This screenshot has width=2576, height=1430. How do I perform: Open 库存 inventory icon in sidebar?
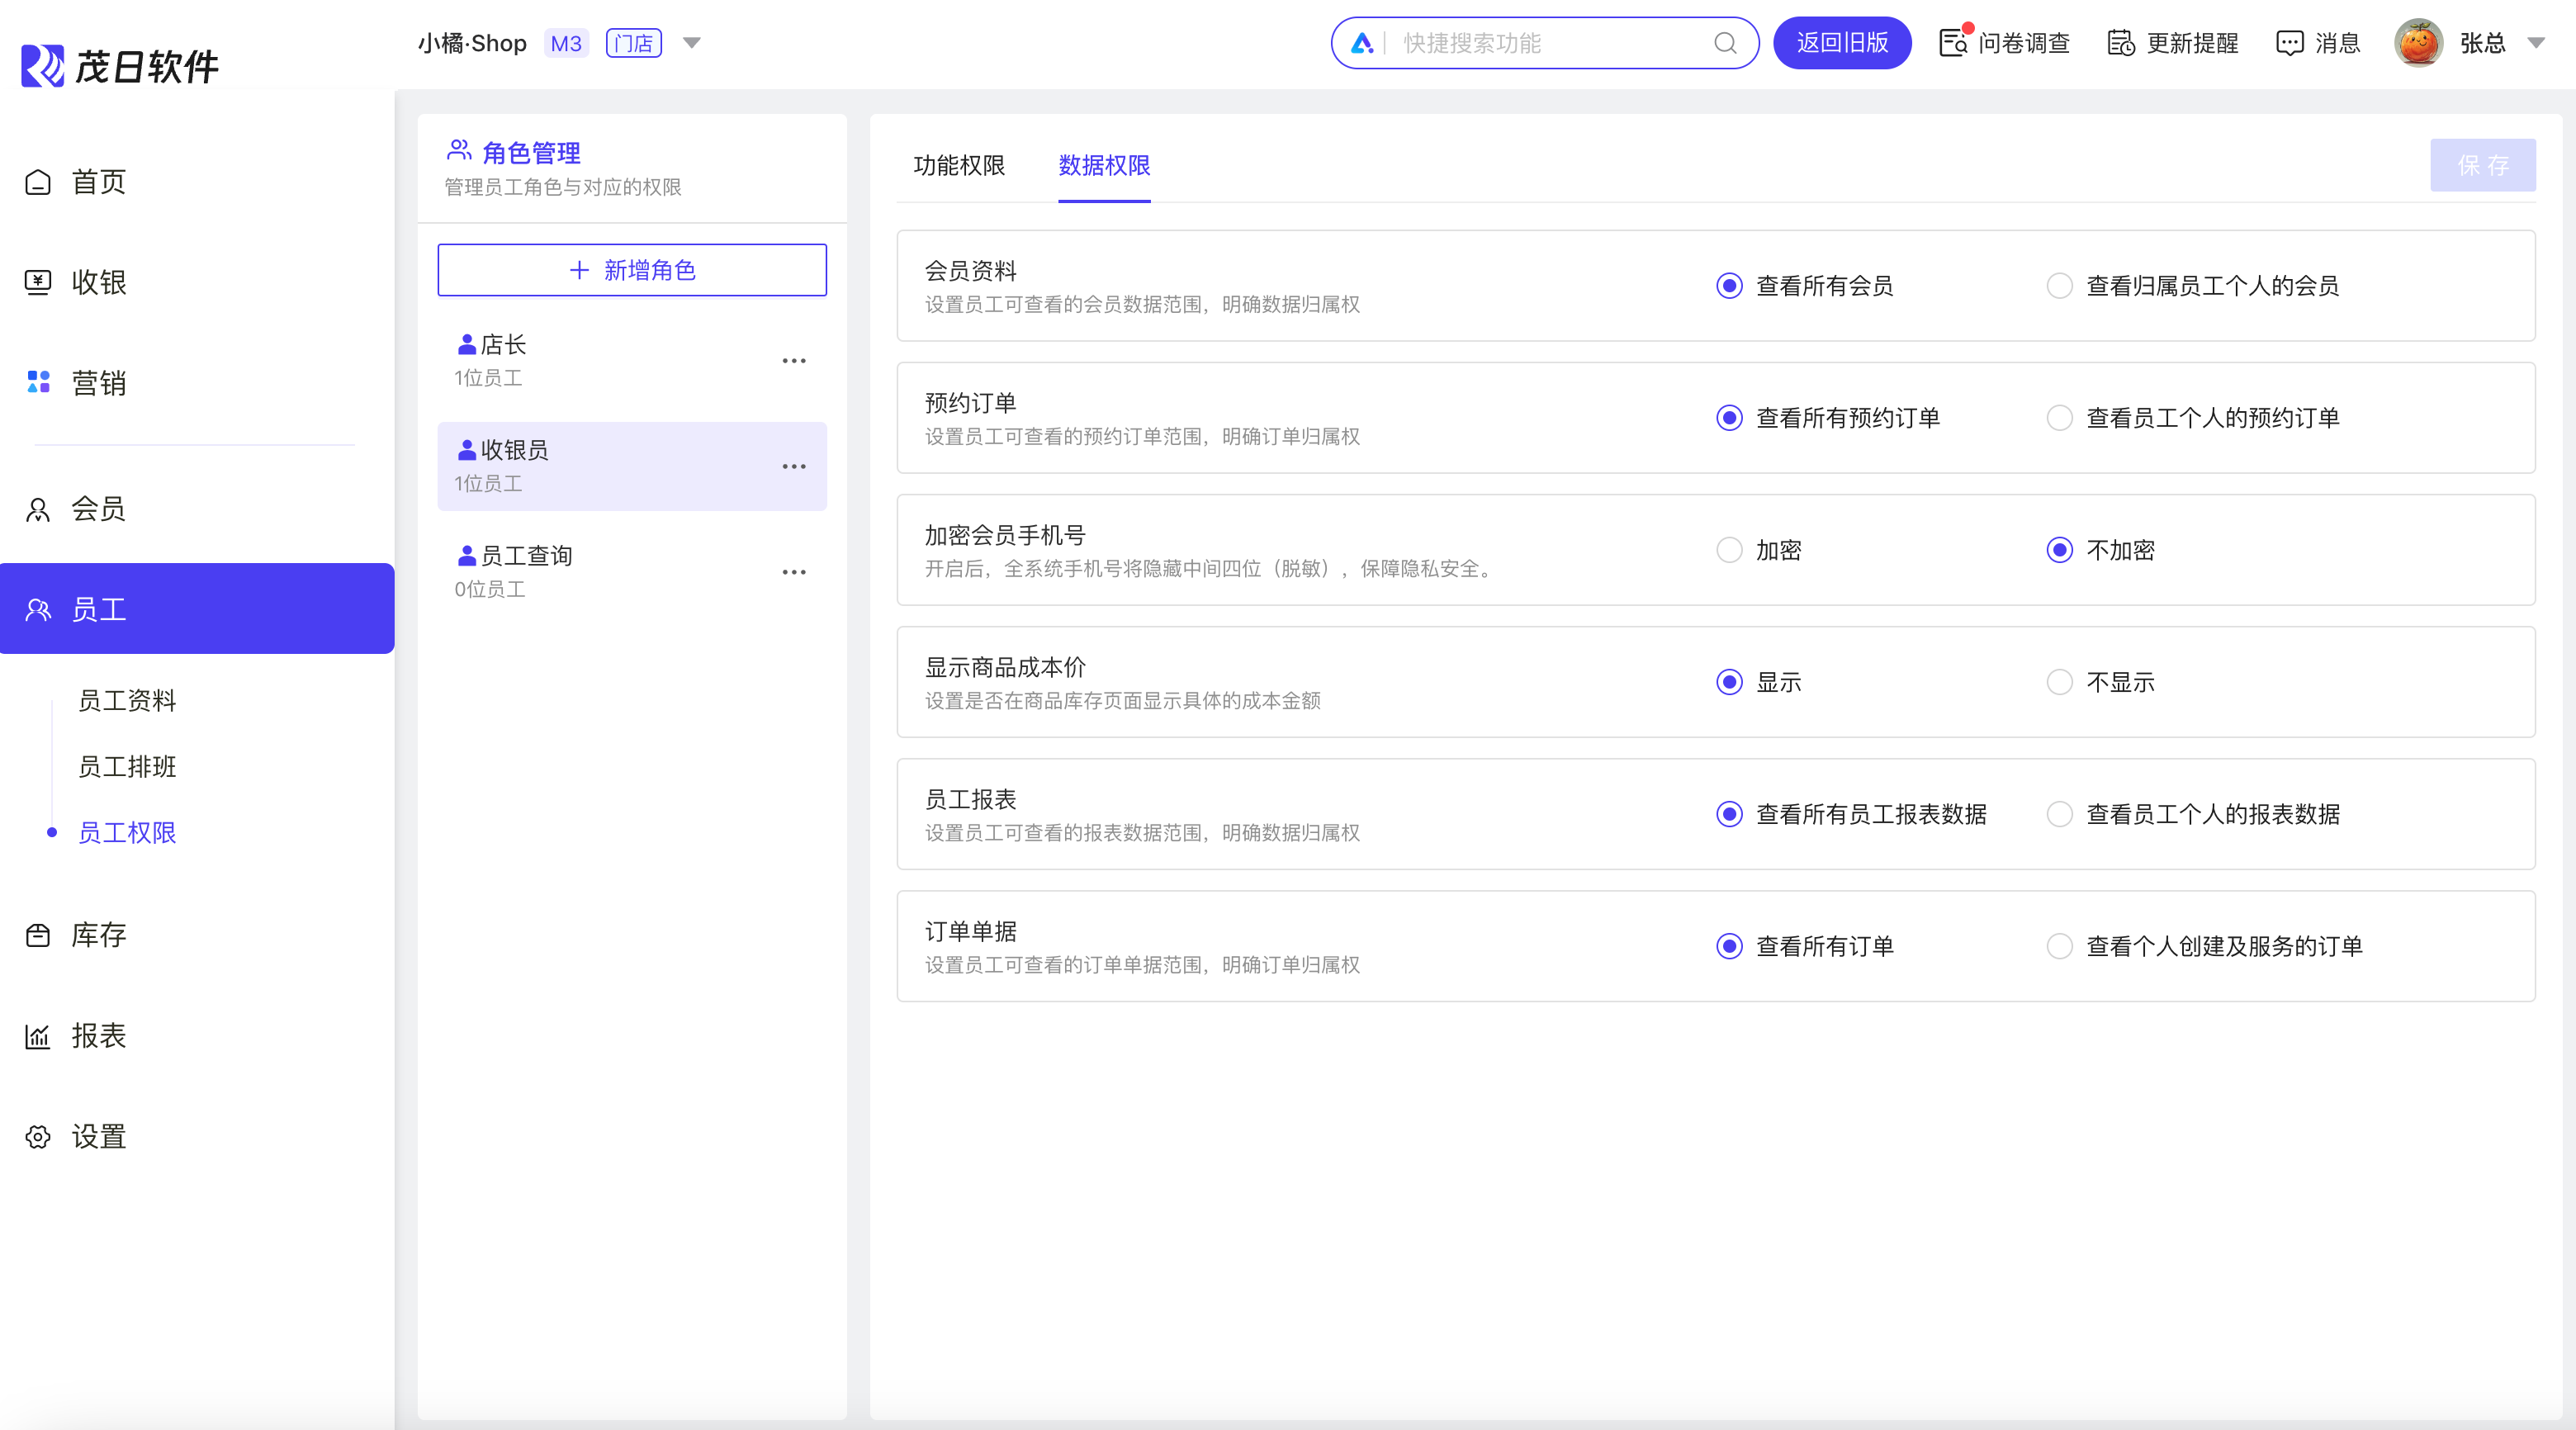tap(38, 935)
